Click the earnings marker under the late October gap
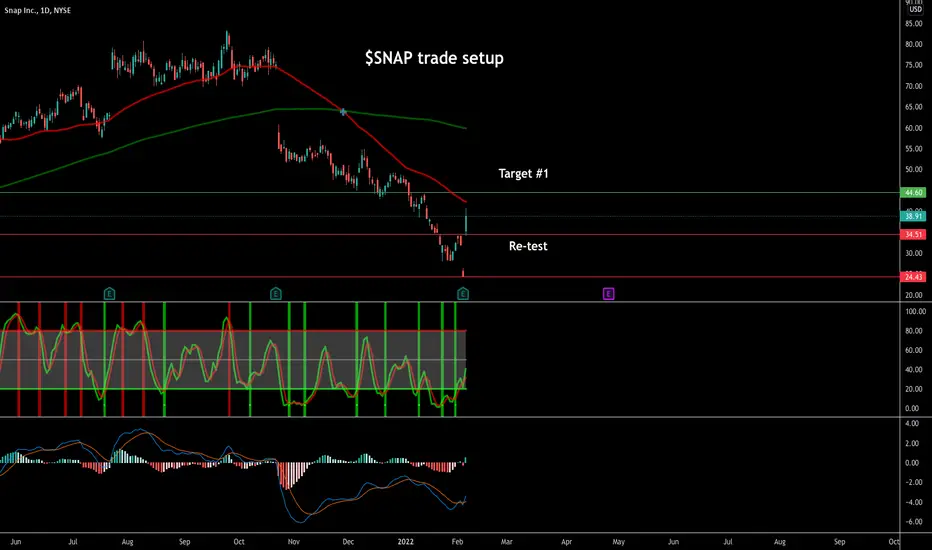 276,294
